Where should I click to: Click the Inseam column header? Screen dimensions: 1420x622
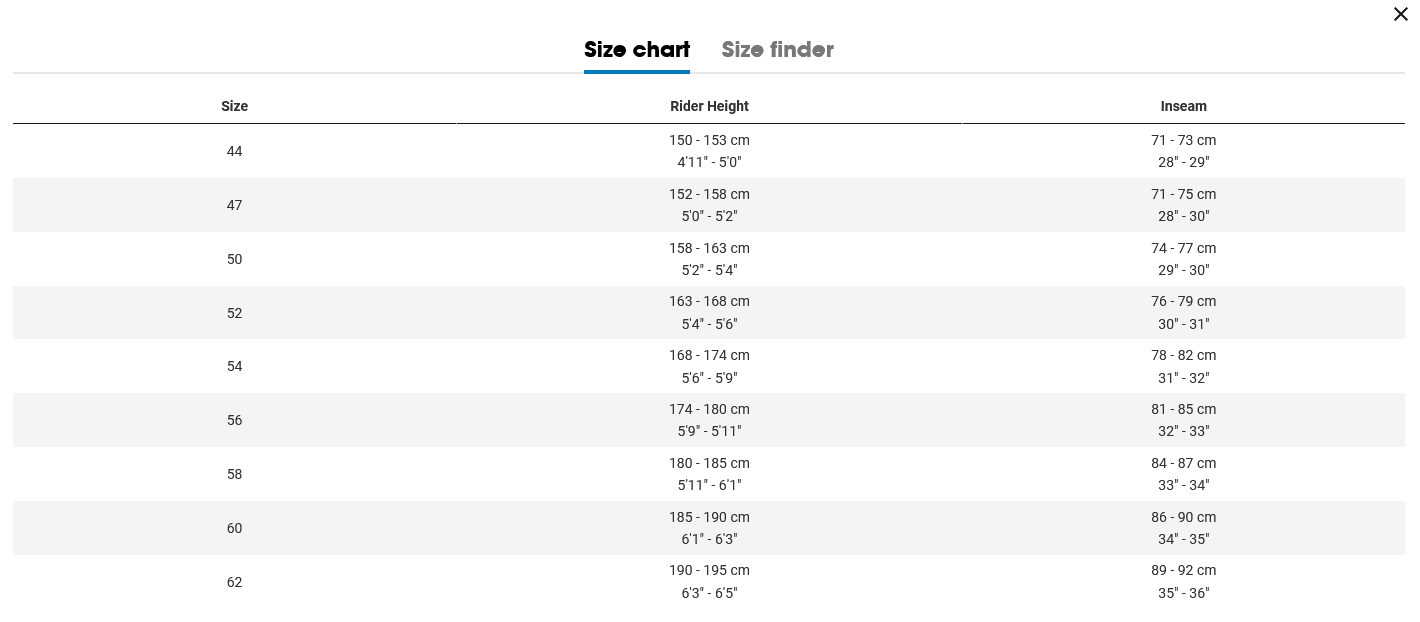click(1183, 106)
